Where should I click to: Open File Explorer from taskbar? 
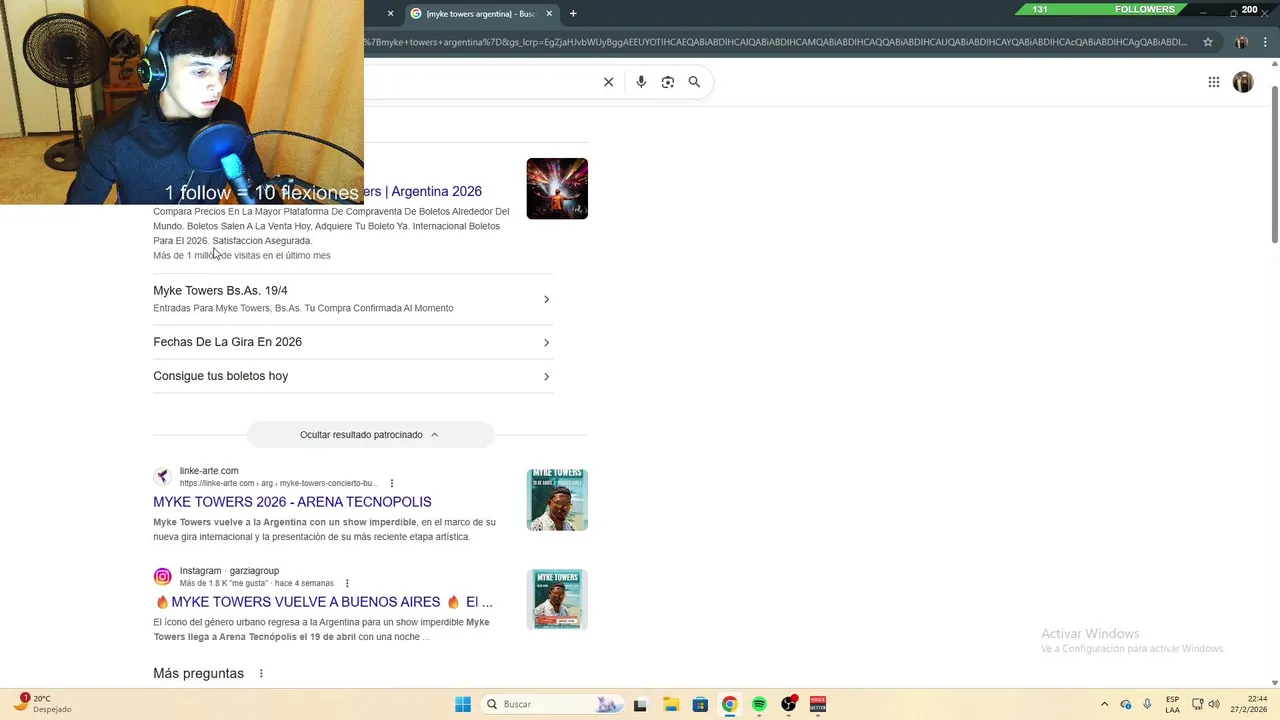pos(671,704)
